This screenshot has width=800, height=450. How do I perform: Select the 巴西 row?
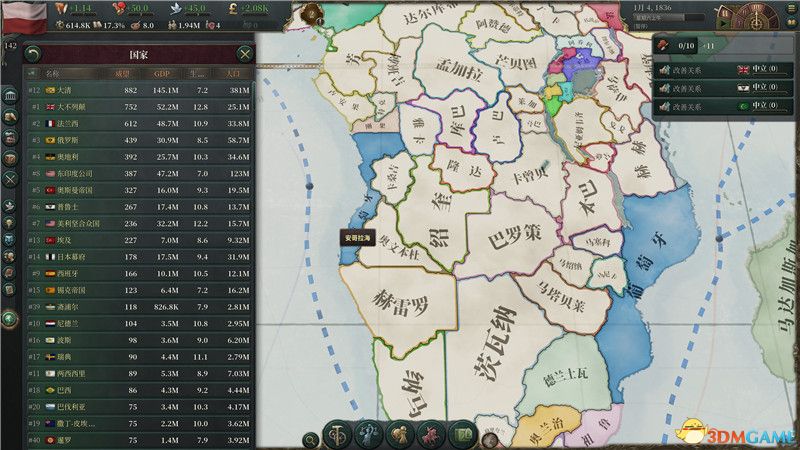tap(139, 390)
